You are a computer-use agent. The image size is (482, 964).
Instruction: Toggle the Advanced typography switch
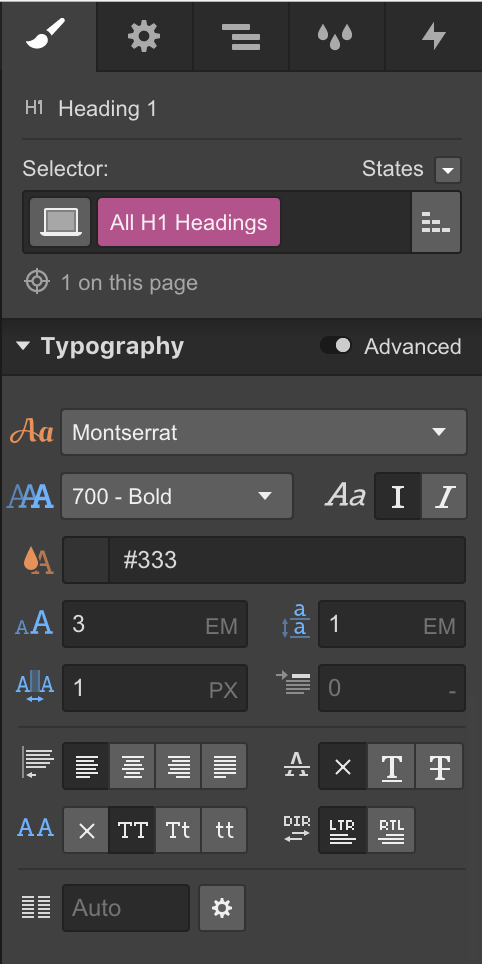(x=336, y=346)
